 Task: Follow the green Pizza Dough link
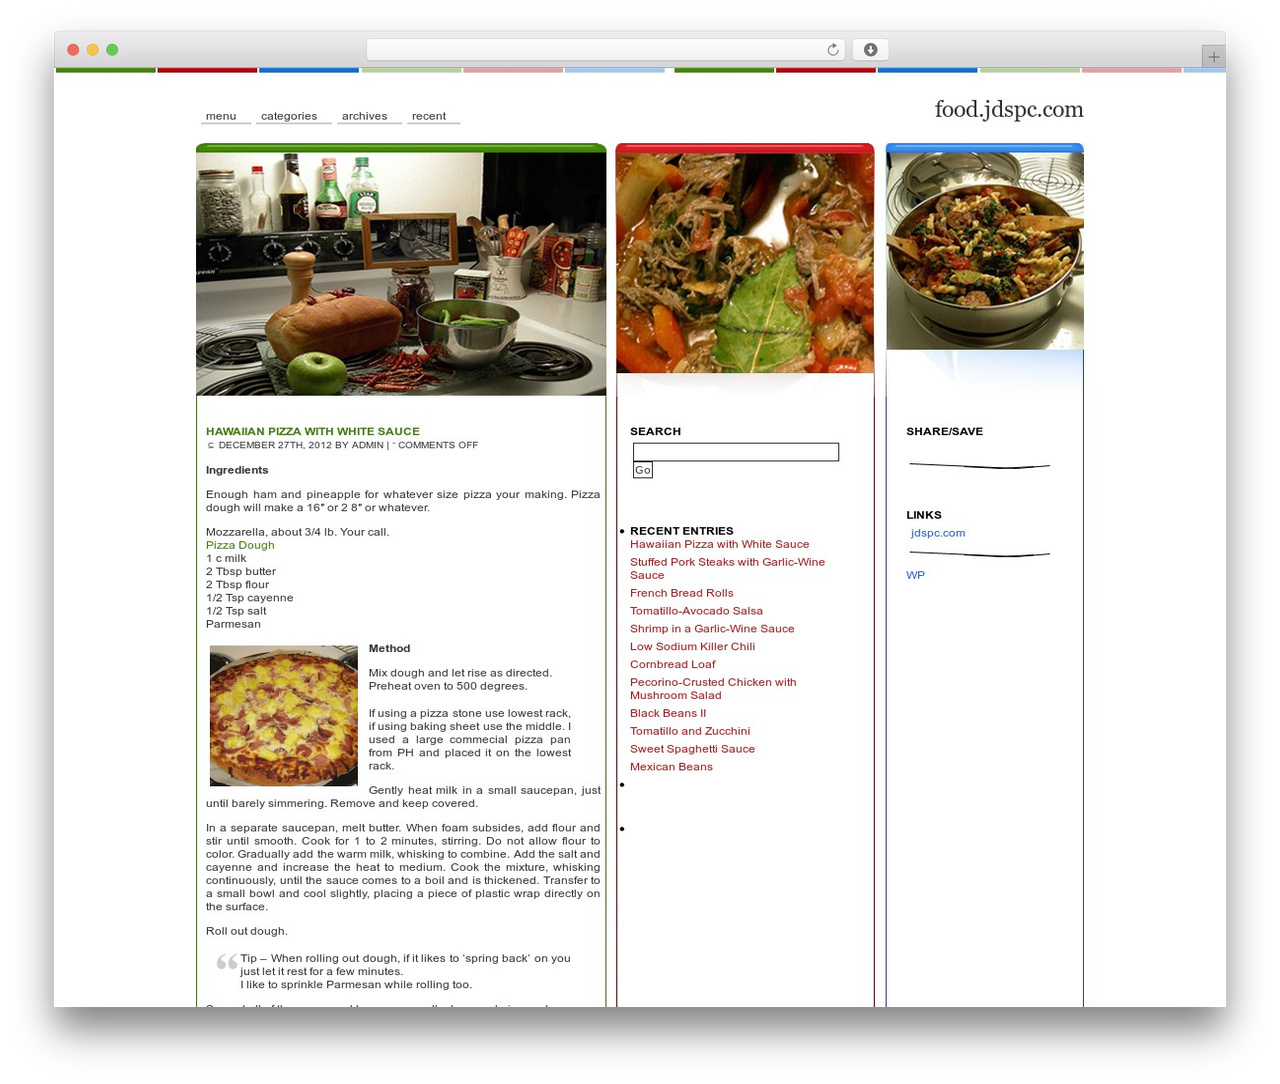(240, 545)
